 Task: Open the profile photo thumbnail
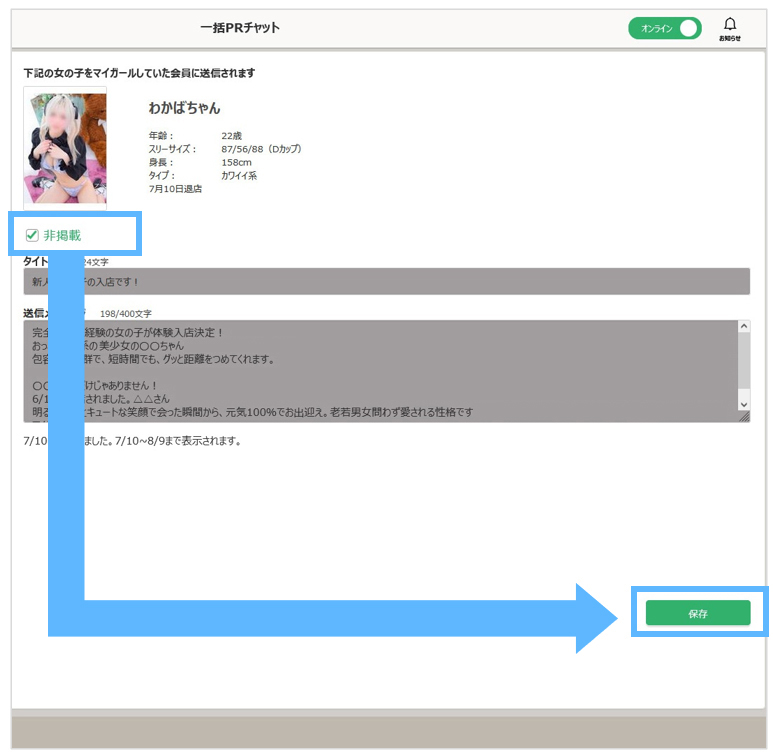pyautogui.click(x=65, y=148)
